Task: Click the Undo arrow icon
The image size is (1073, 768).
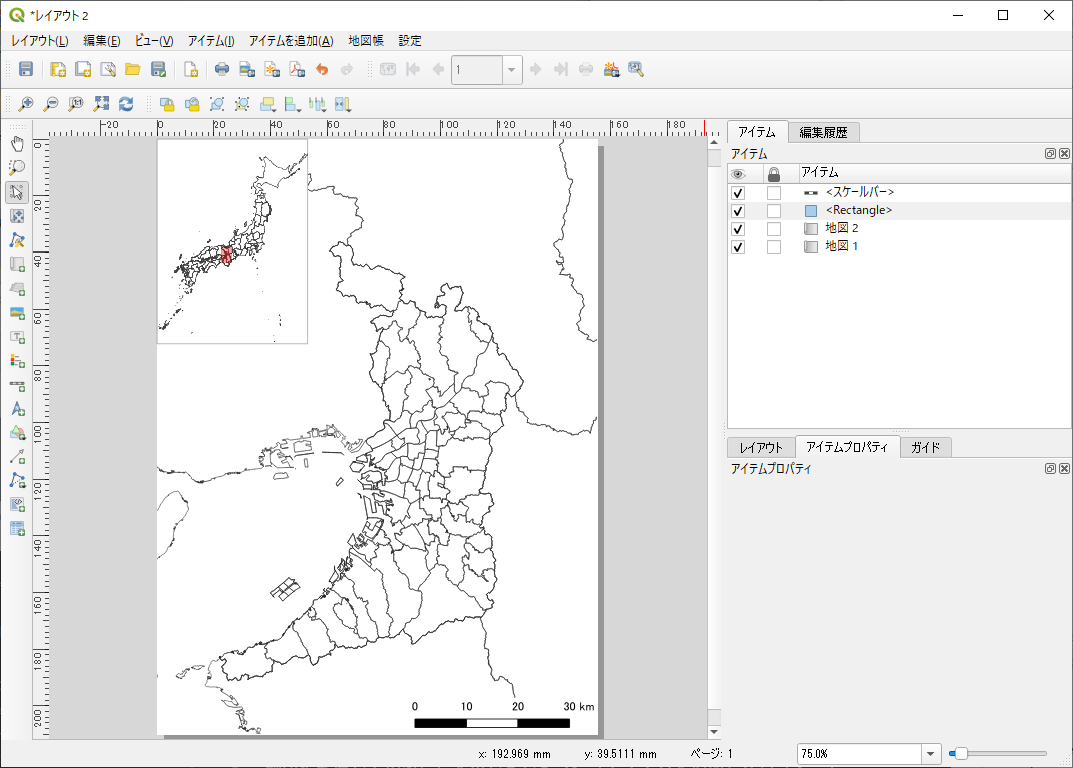Action: point(321,69)
